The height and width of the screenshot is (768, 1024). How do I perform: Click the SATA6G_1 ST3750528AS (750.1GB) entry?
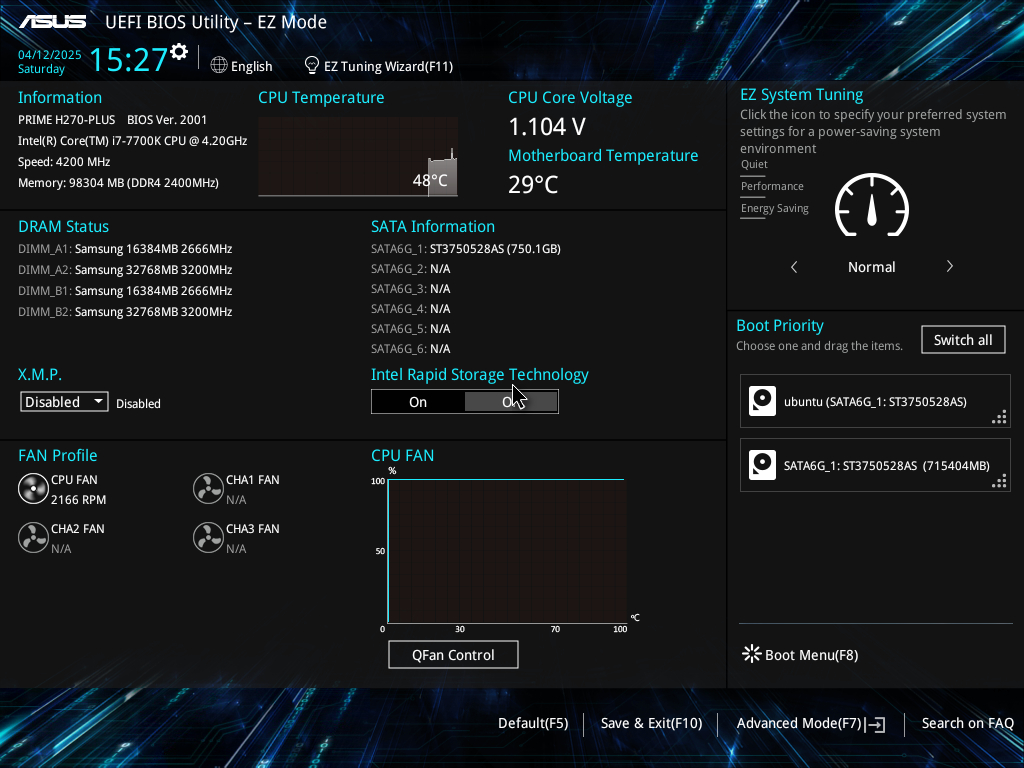tap(466, 249)
